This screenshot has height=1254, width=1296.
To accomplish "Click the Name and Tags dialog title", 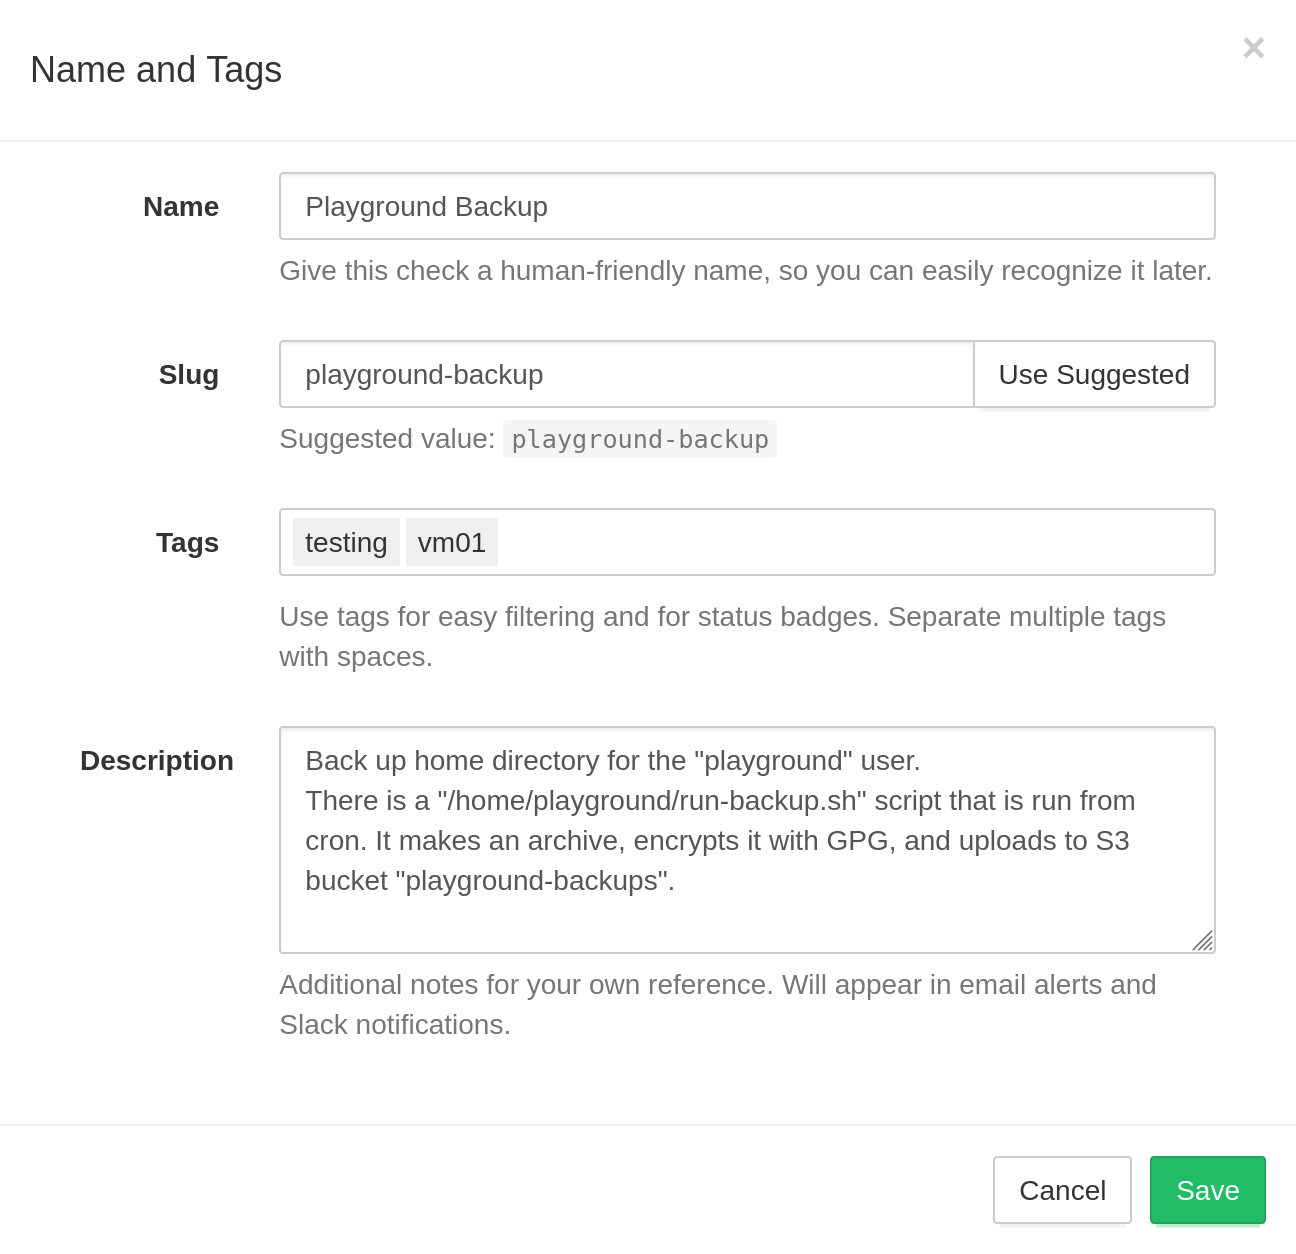I will 156,69.
